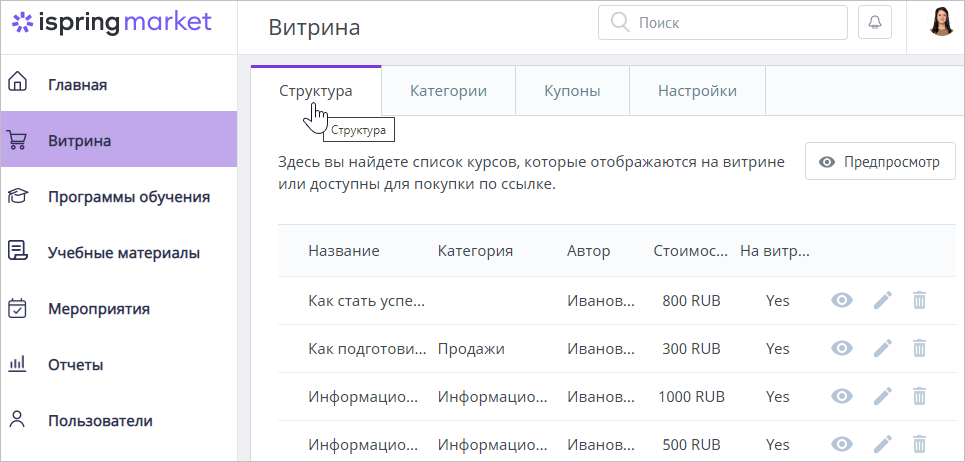The width and height of the screenshot is (965, 462).
Task: Open course 'Как стать успе...'
Action: 366,301
